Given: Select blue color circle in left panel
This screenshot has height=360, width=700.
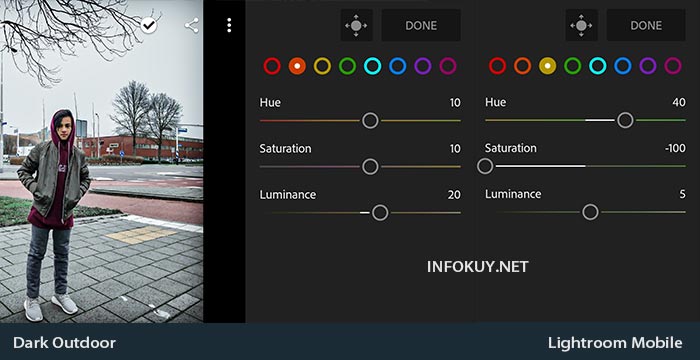Looking at the screenshot, I should coord(397,66).
